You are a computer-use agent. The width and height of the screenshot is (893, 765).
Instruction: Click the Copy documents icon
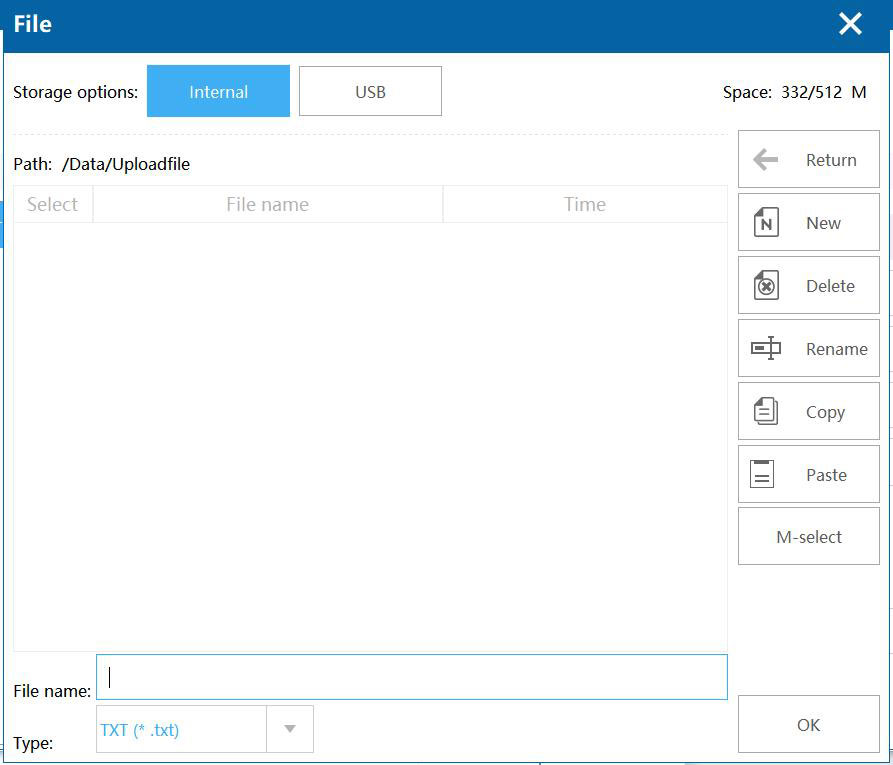pos(766,411)
